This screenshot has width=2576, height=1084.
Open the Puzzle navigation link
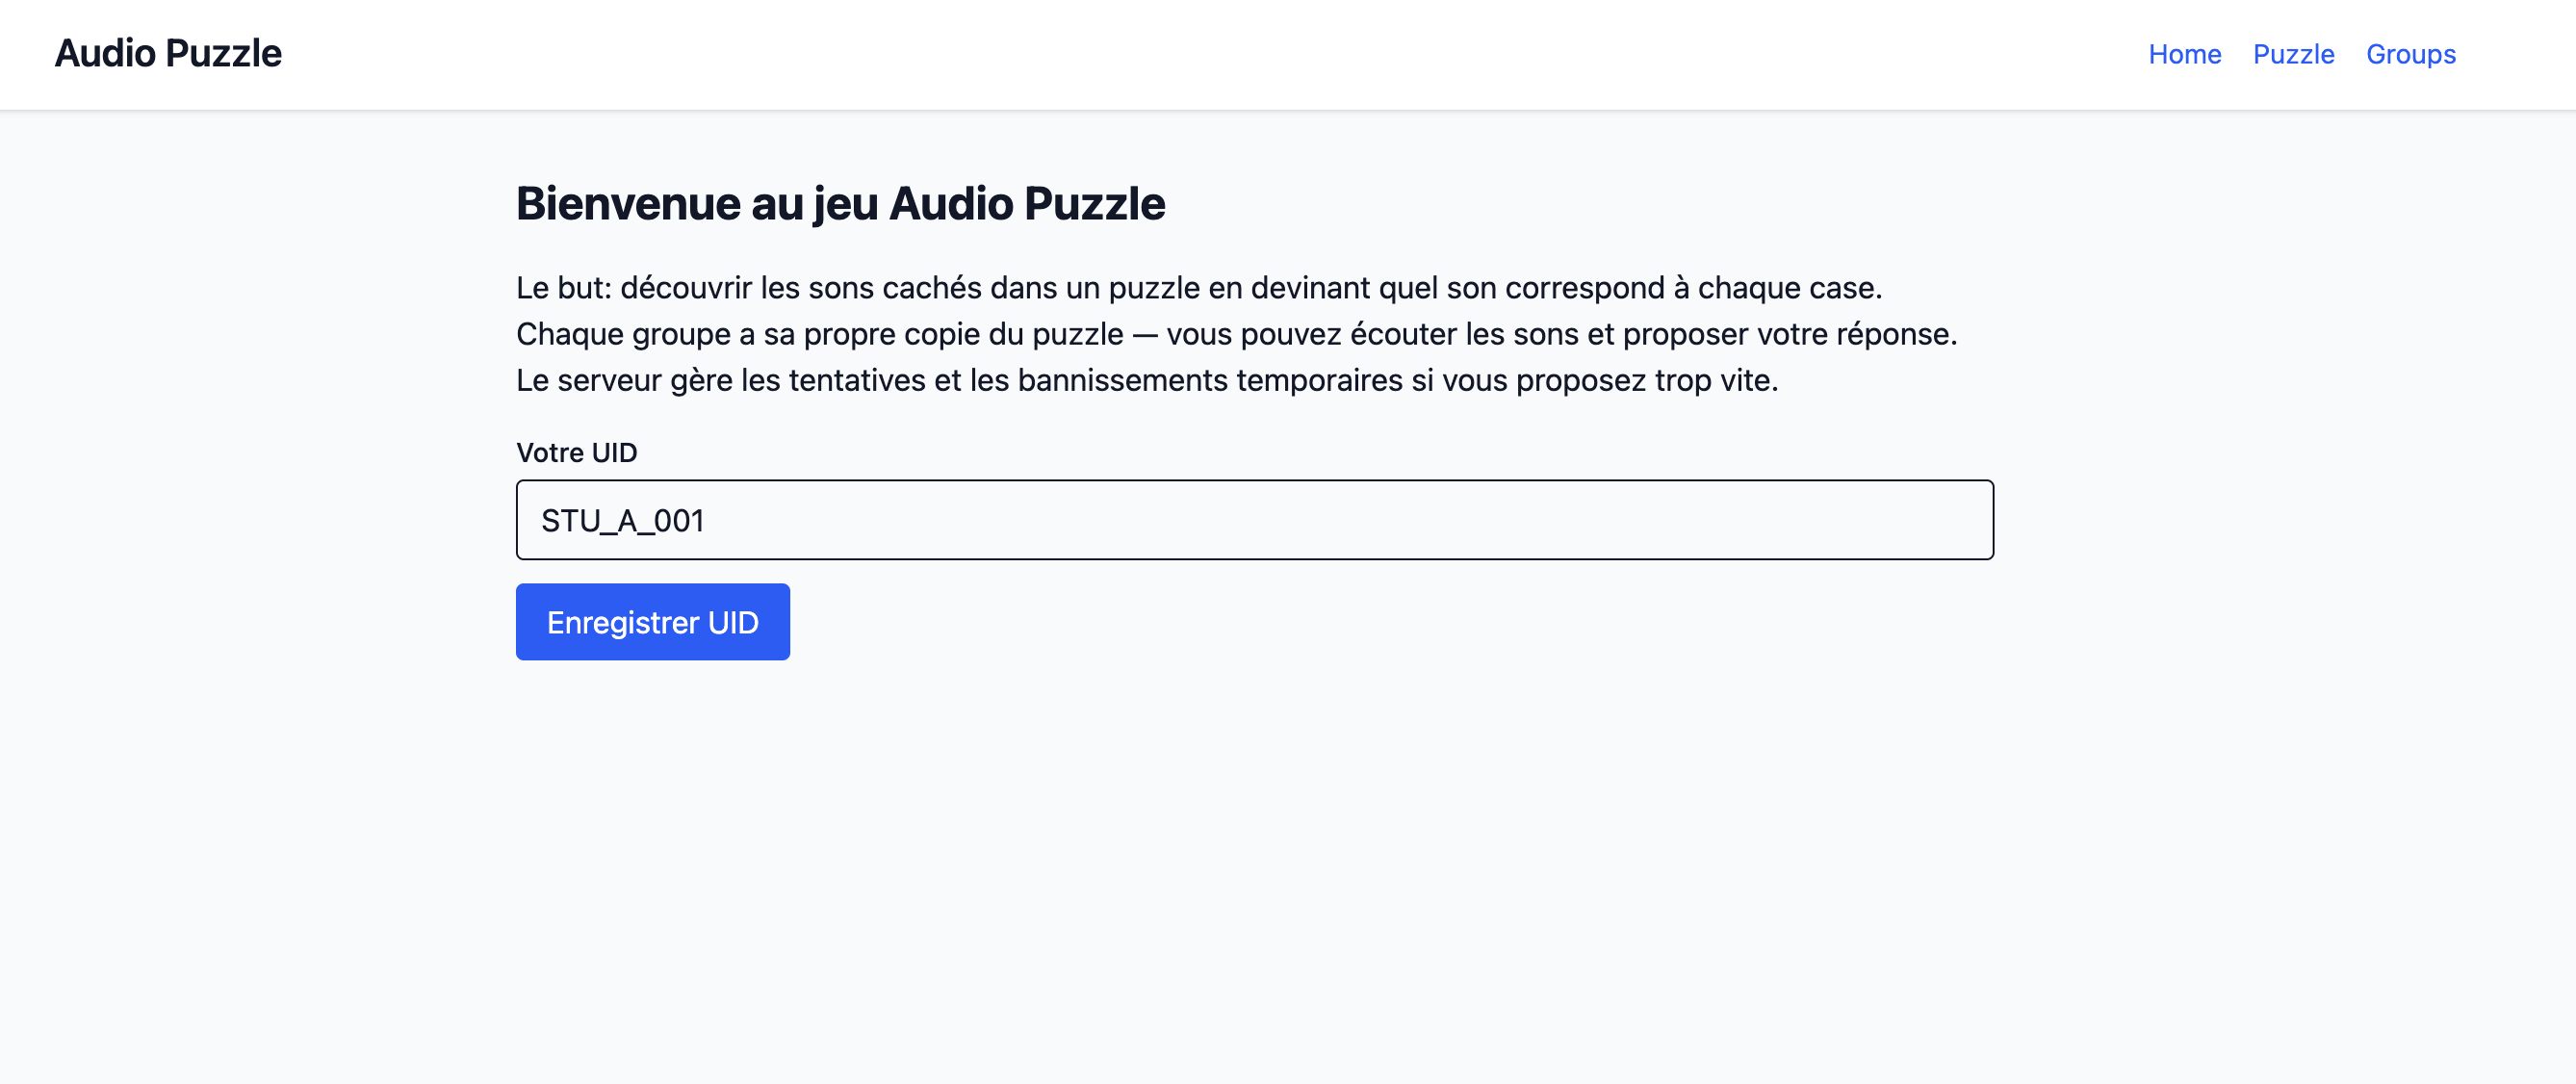coord(2293,54)
